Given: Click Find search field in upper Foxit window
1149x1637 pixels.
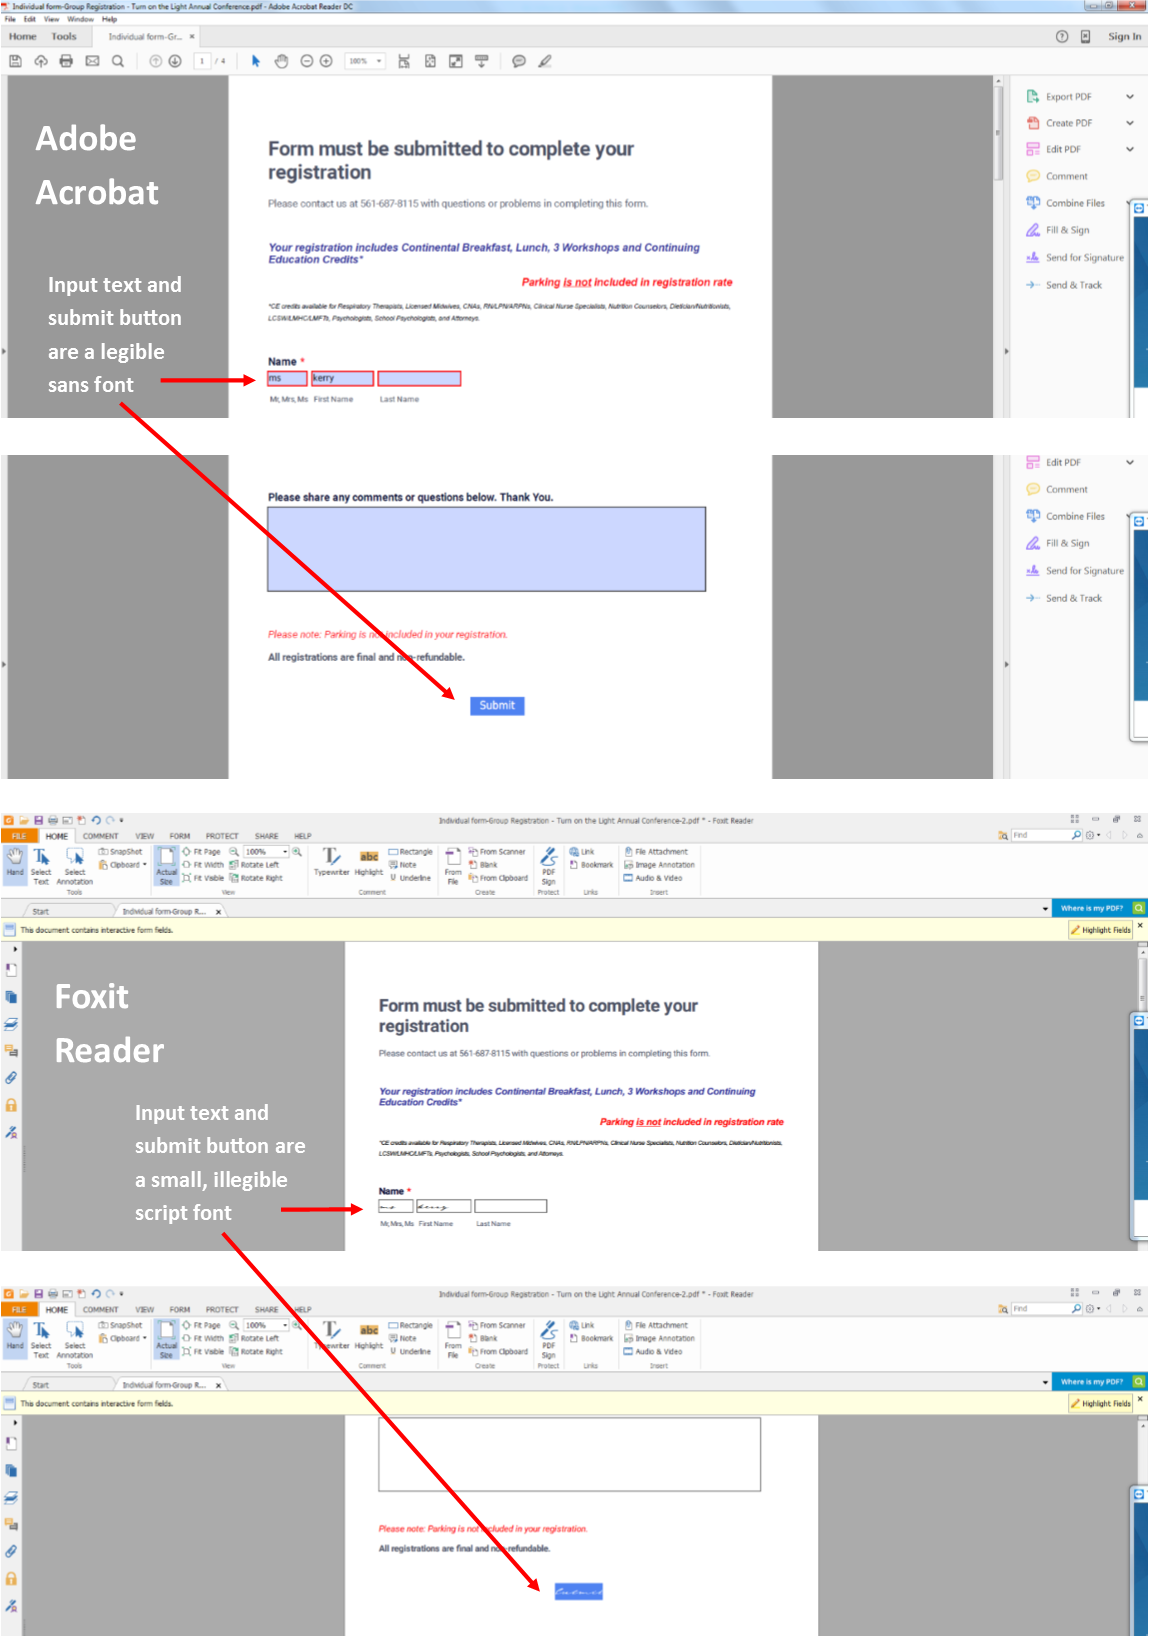Looking at the screenshot, I should 1039,835.
